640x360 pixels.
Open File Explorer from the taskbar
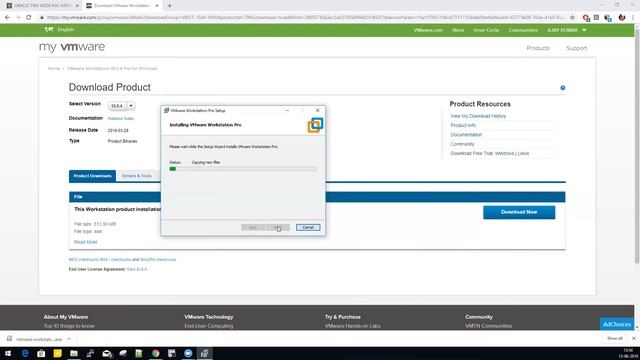point(74,353)
